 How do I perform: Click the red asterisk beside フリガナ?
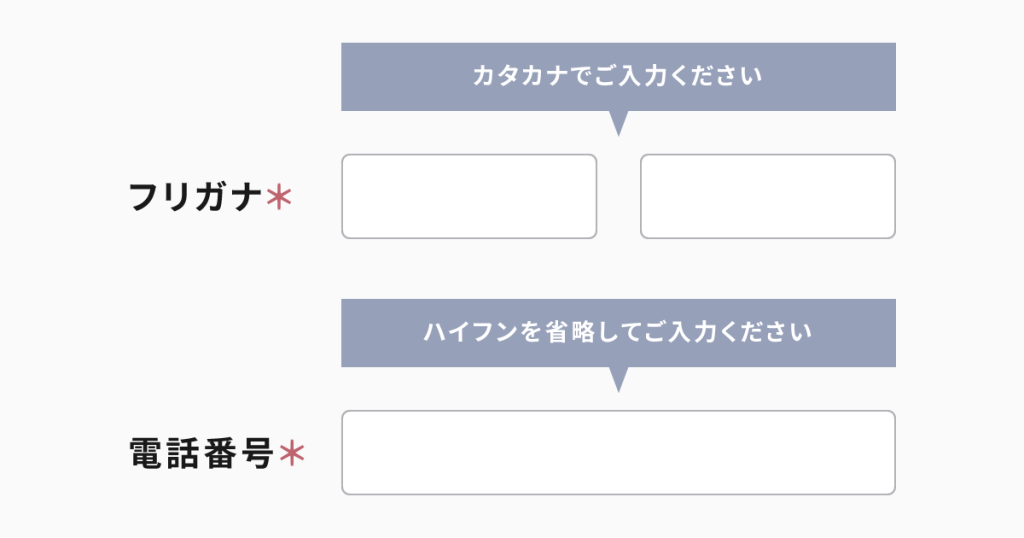[x=279, y=197]
